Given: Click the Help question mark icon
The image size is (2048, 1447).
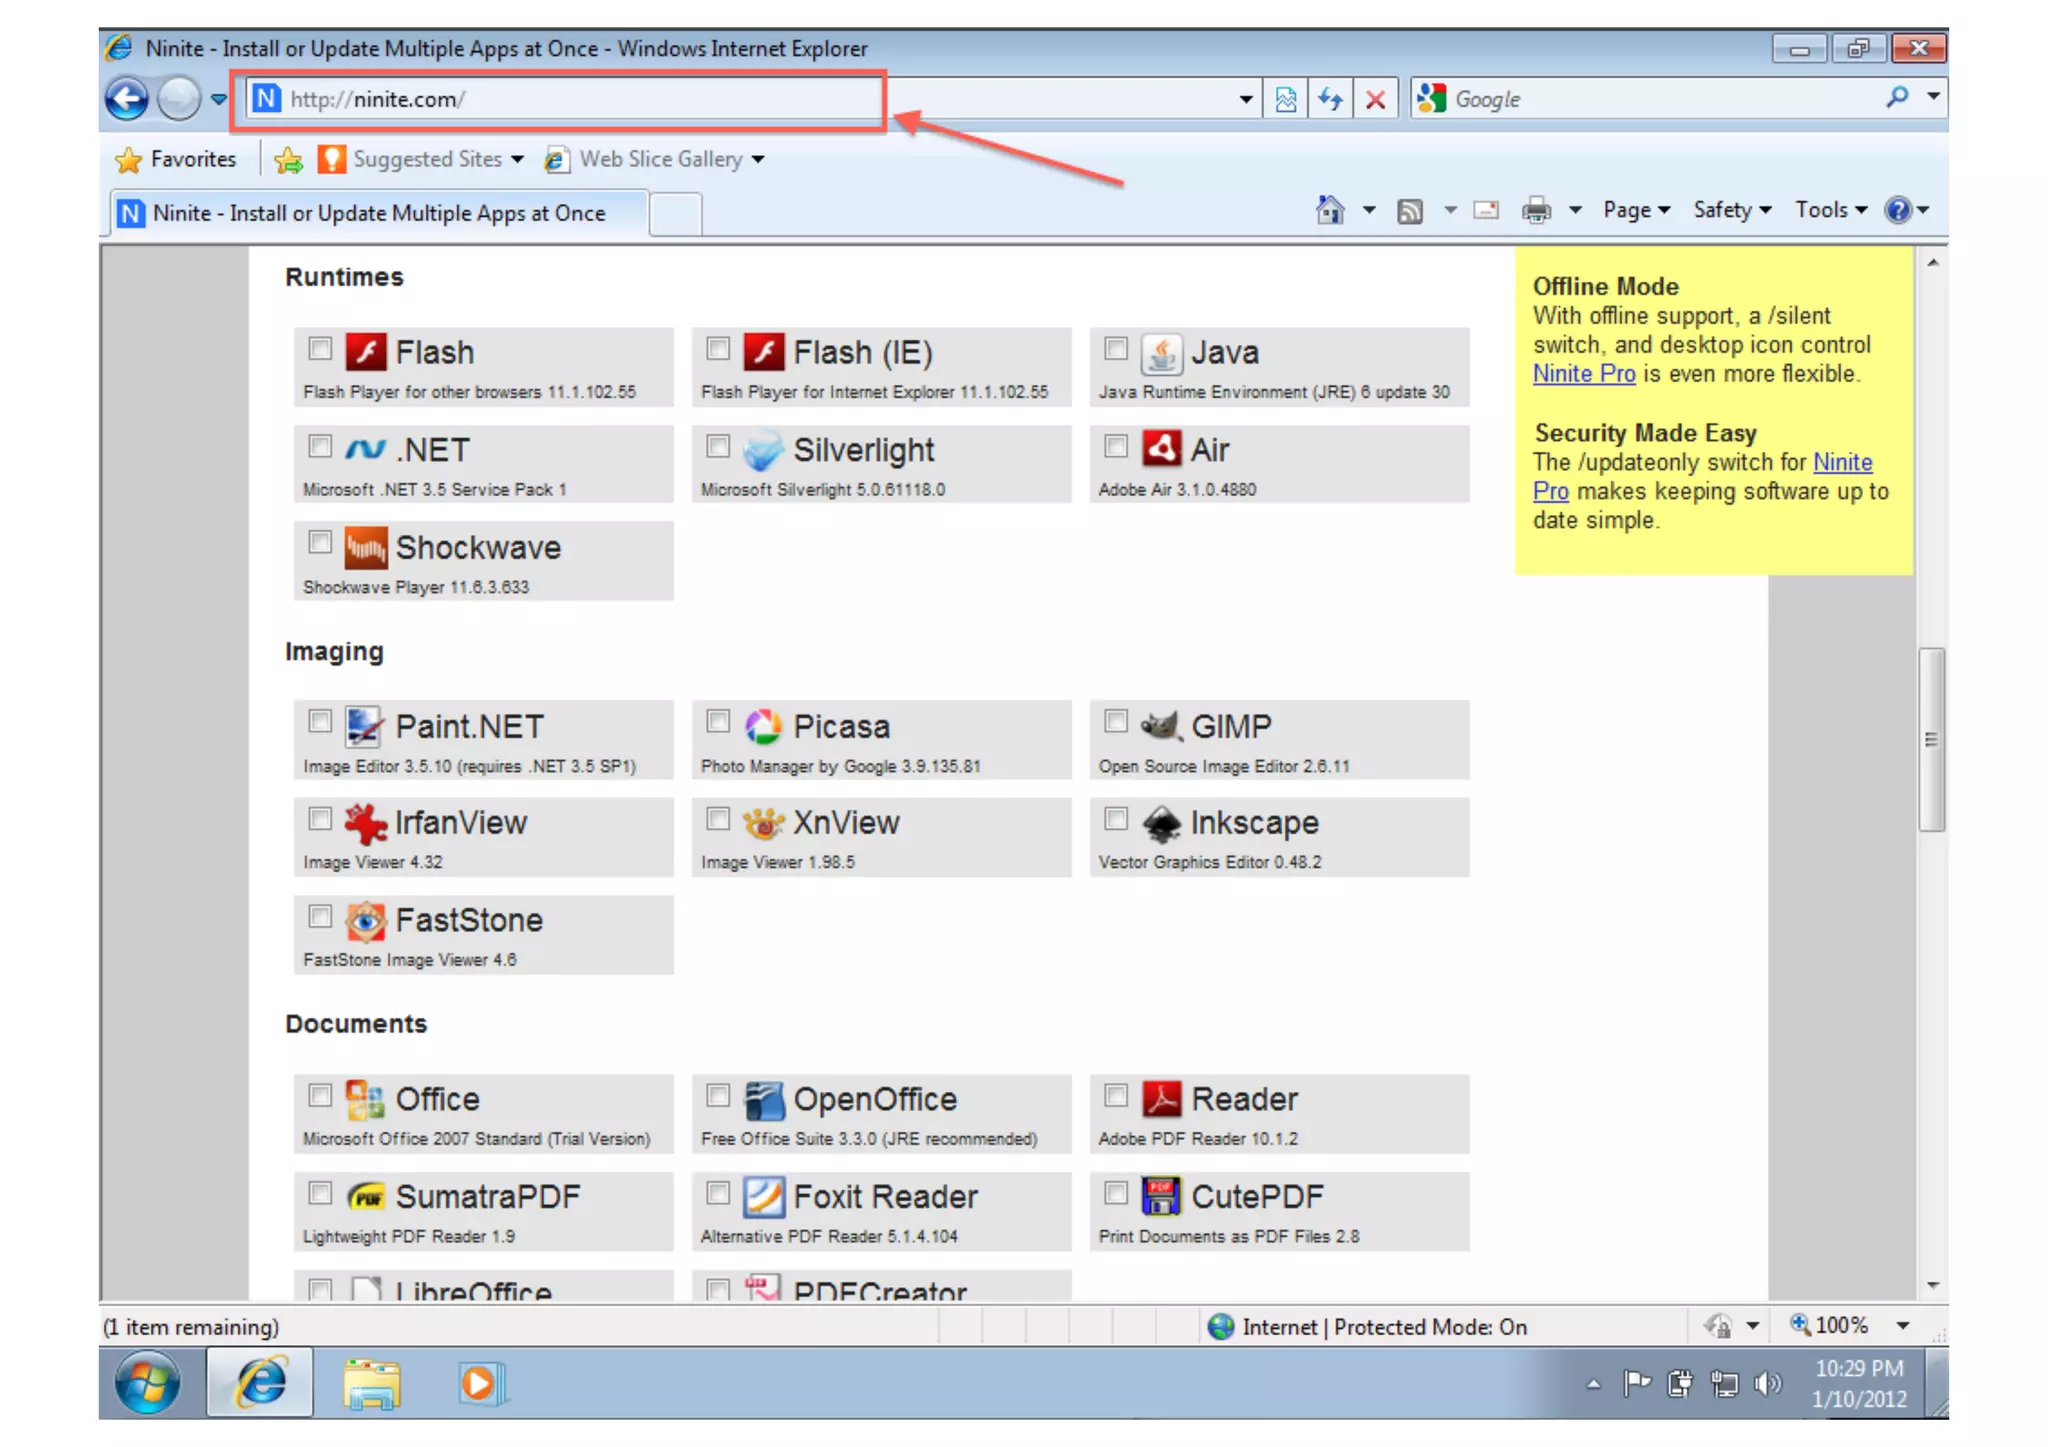Looking at the screenshot, I should pyautogui.click(x=1897, y=210).
